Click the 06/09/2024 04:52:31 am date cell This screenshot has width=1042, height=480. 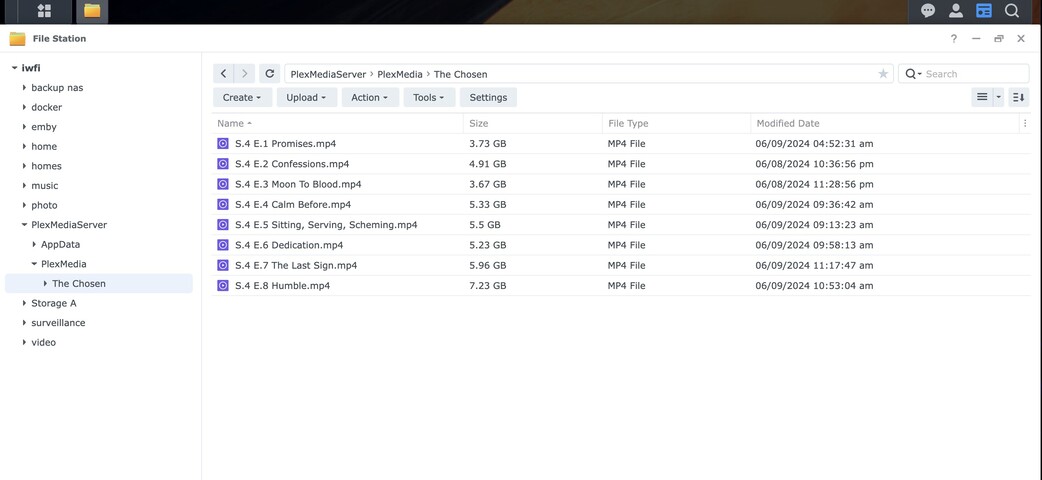click(814, 144)
